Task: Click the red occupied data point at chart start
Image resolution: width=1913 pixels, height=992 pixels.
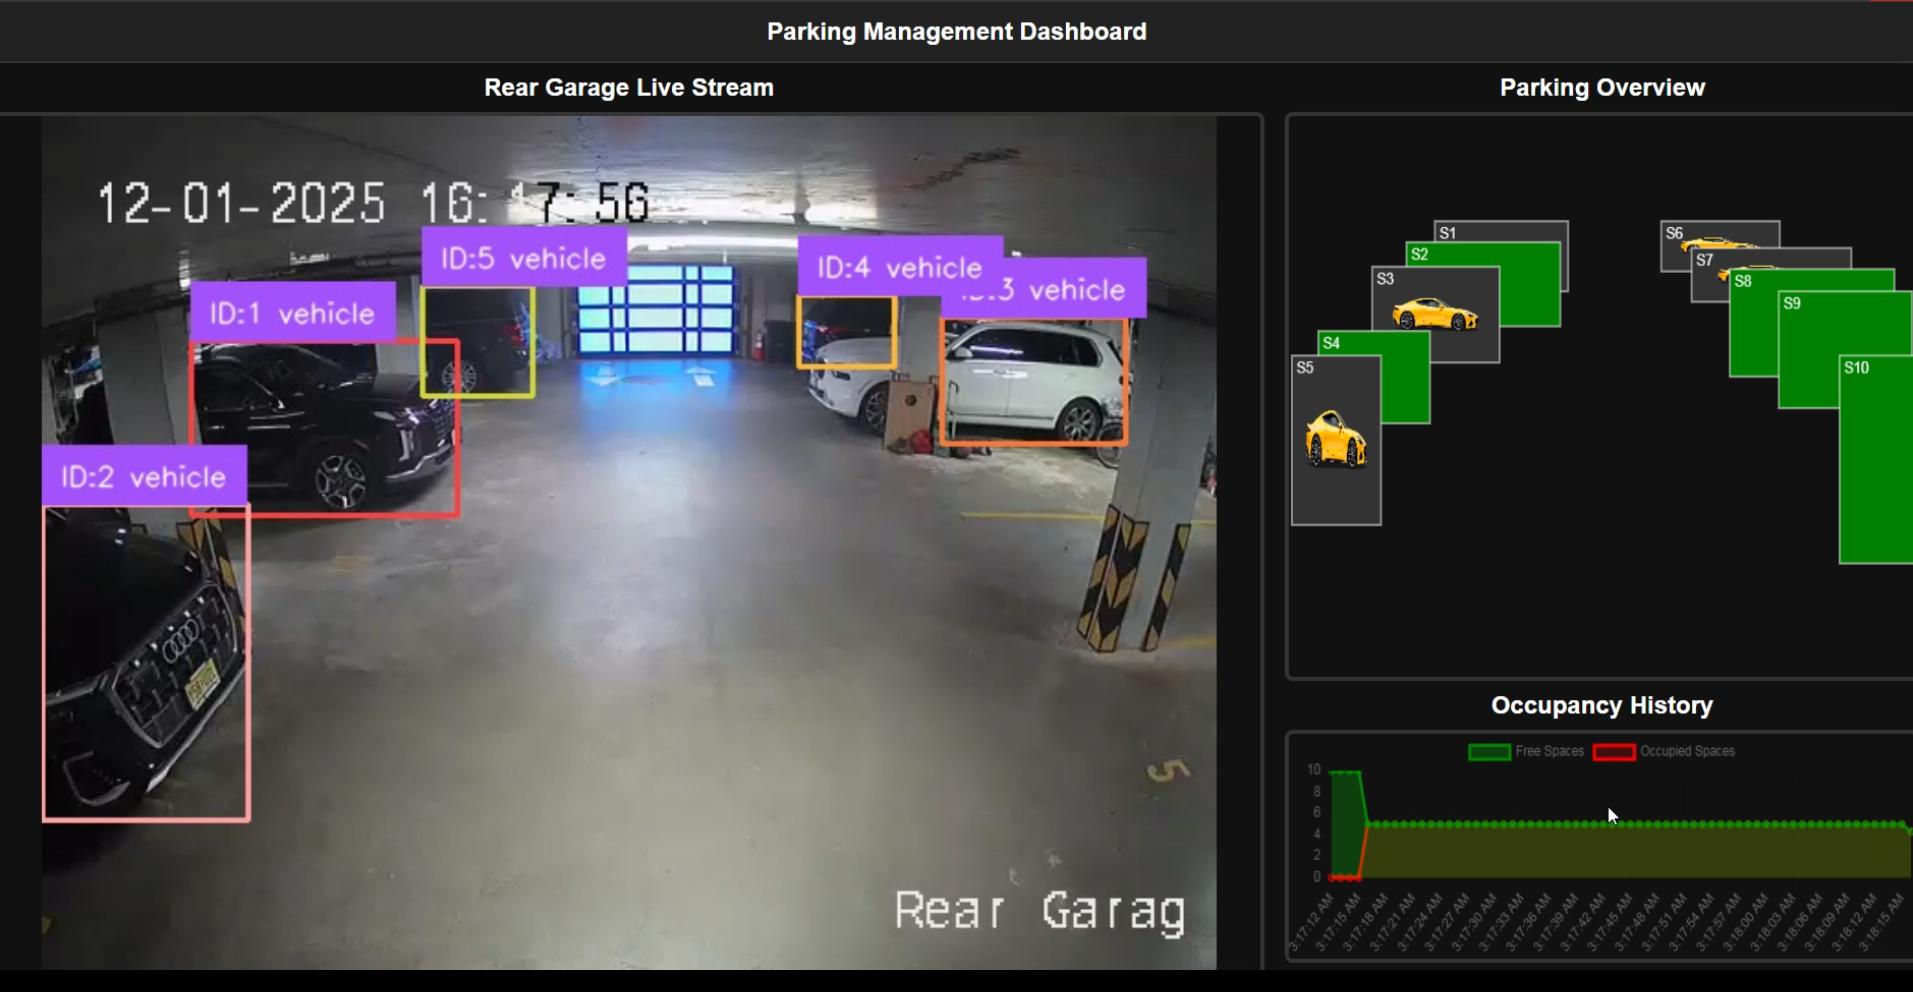Action: pos(1332,877)
